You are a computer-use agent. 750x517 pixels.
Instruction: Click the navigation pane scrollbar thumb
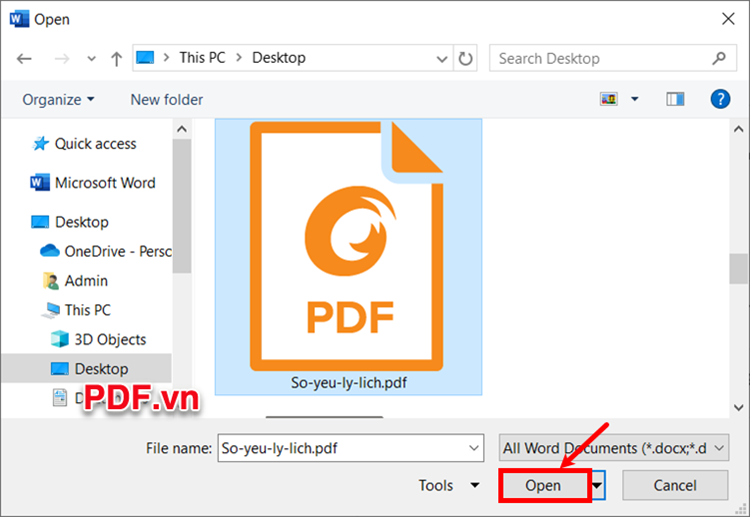(181, 206)
